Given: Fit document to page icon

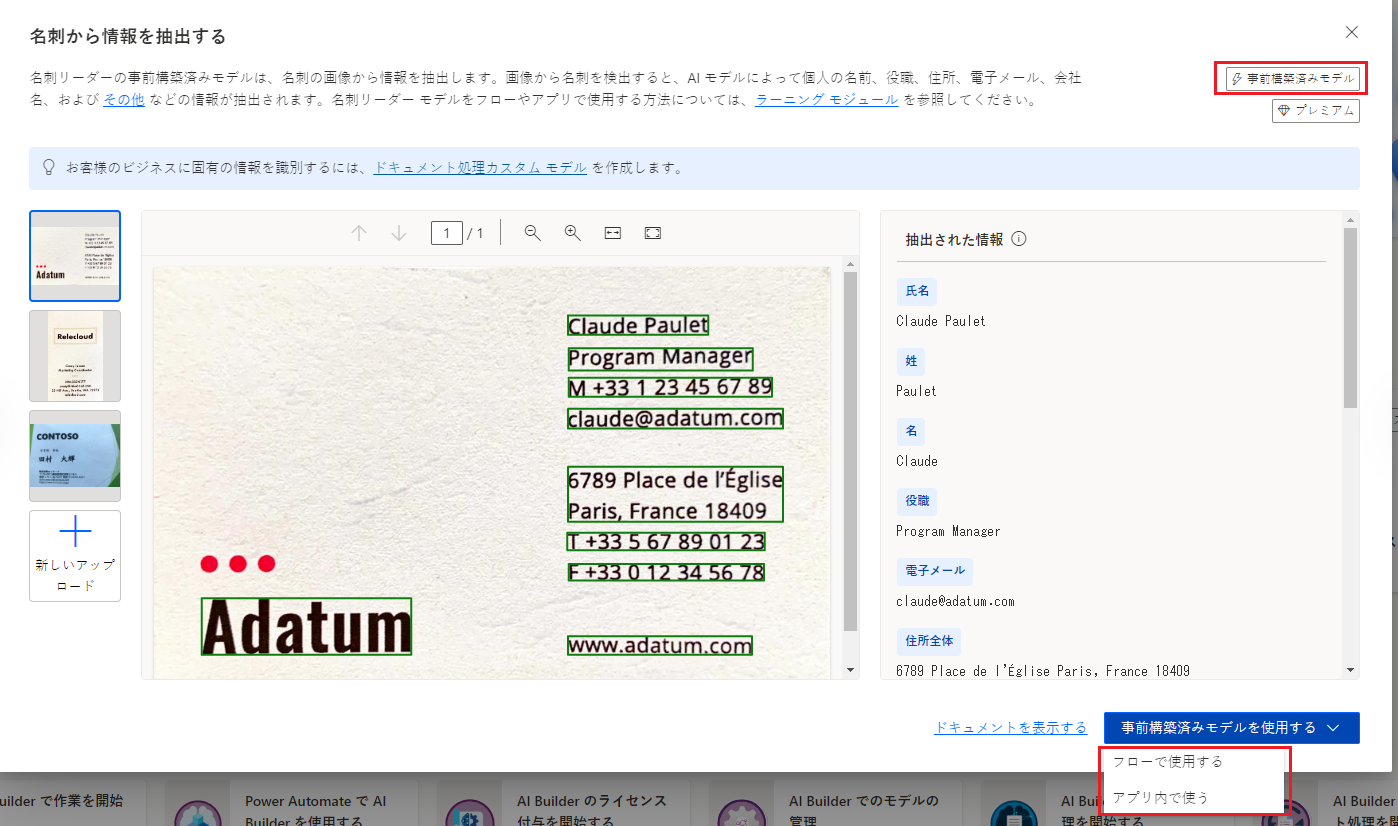Looking at the screenshot, I should point(653,232).
